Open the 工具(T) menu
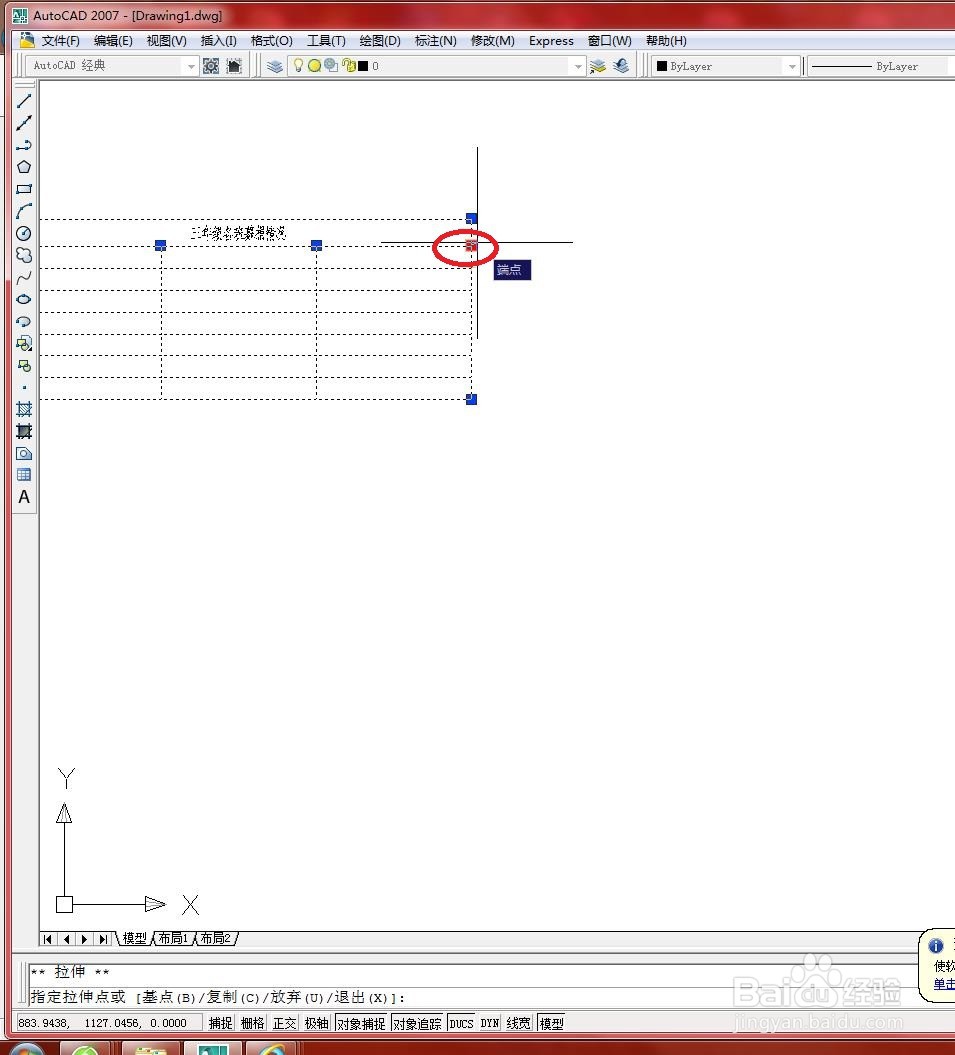Viewport: 955px width, 1055px height. coord(326,40)
